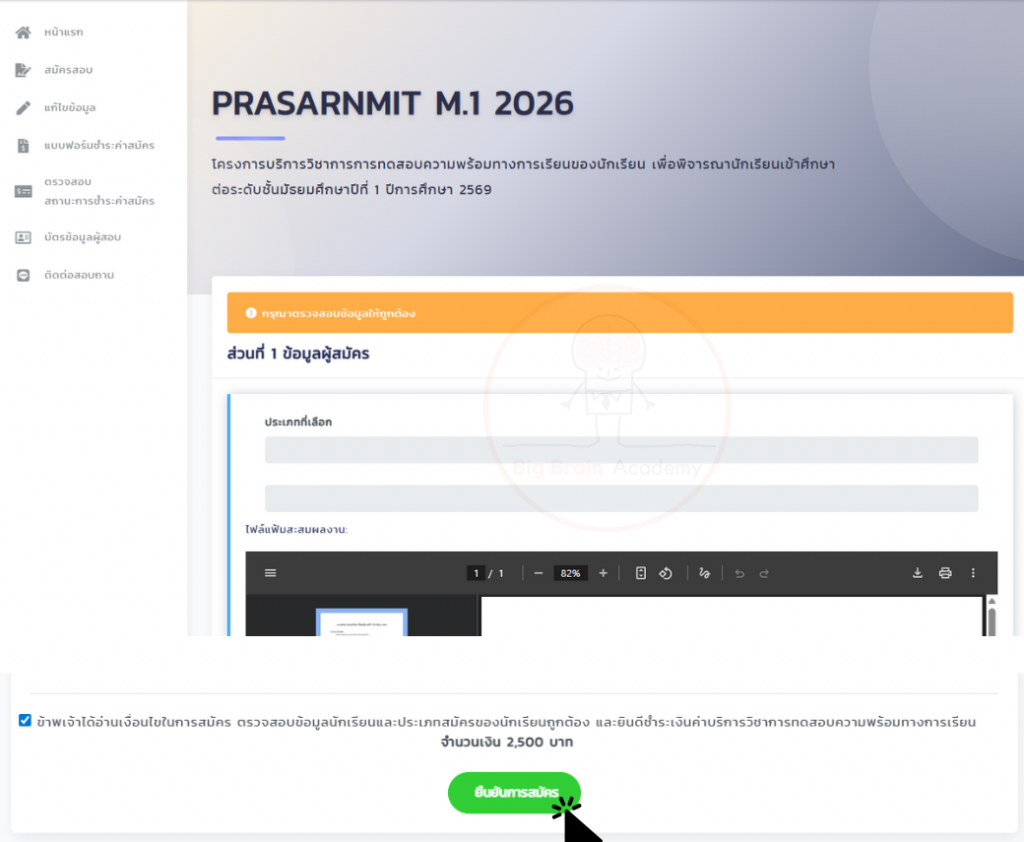Open แก้ไขข้อมูล edit info page
1024x842 pixels.
70,107
